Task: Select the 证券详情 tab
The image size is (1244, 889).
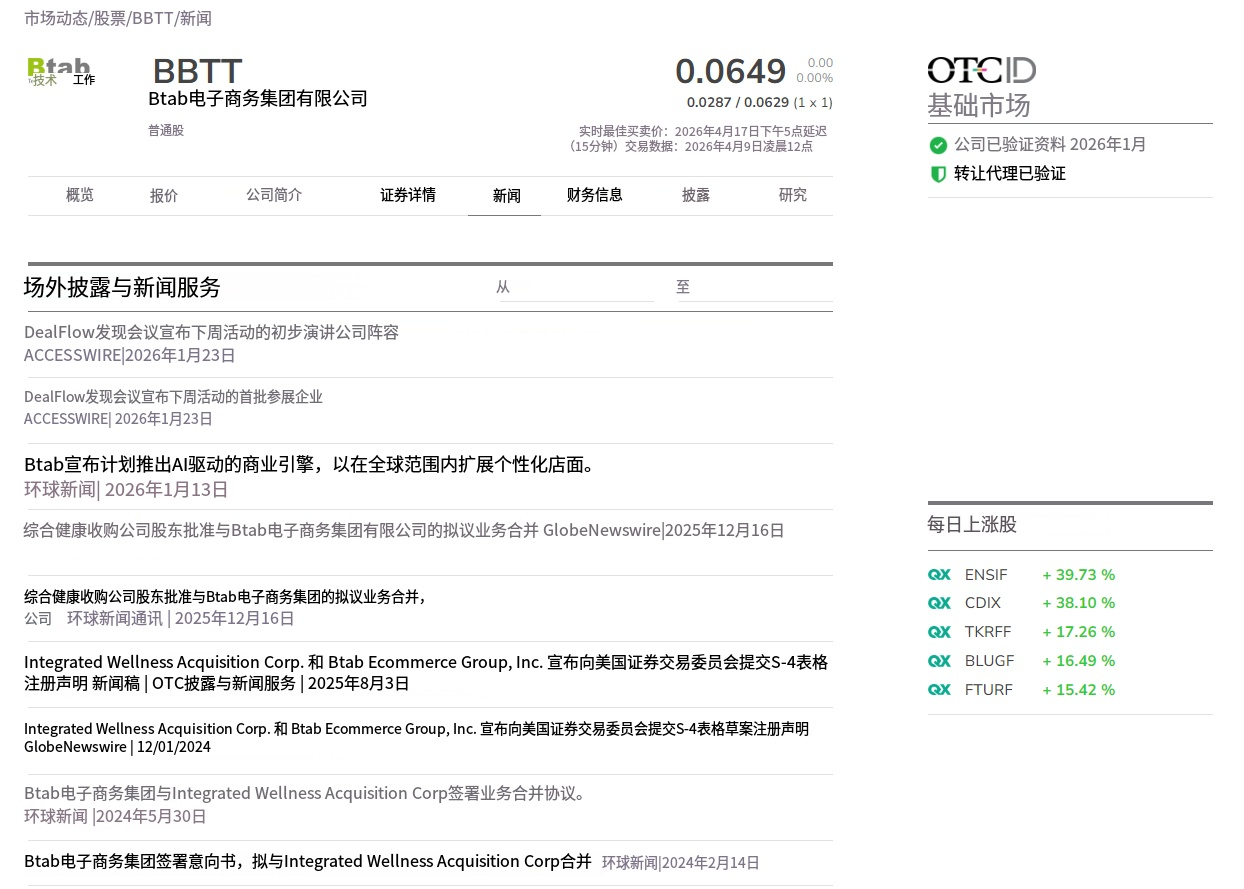Action: pos(408,195)
